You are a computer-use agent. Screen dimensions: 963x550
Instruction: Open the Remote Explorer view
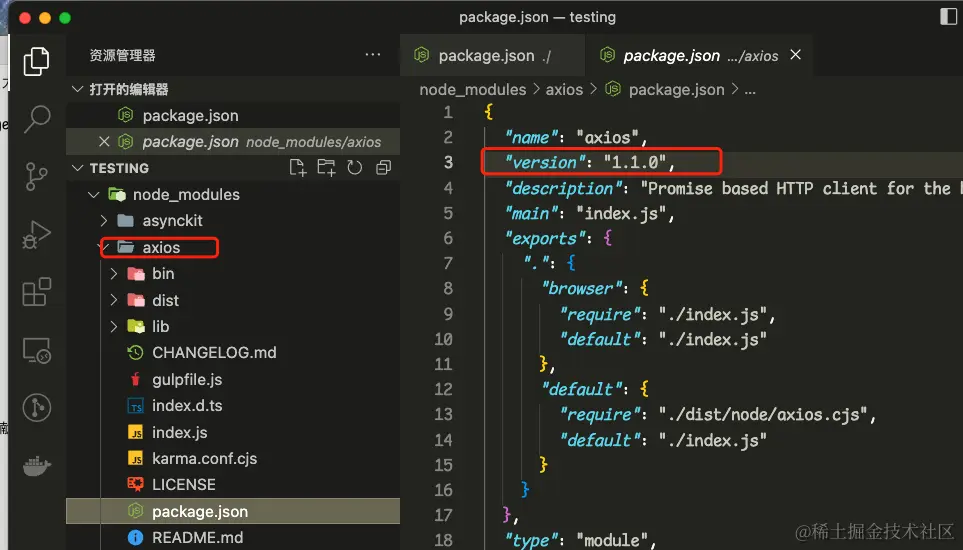point(36,350)
